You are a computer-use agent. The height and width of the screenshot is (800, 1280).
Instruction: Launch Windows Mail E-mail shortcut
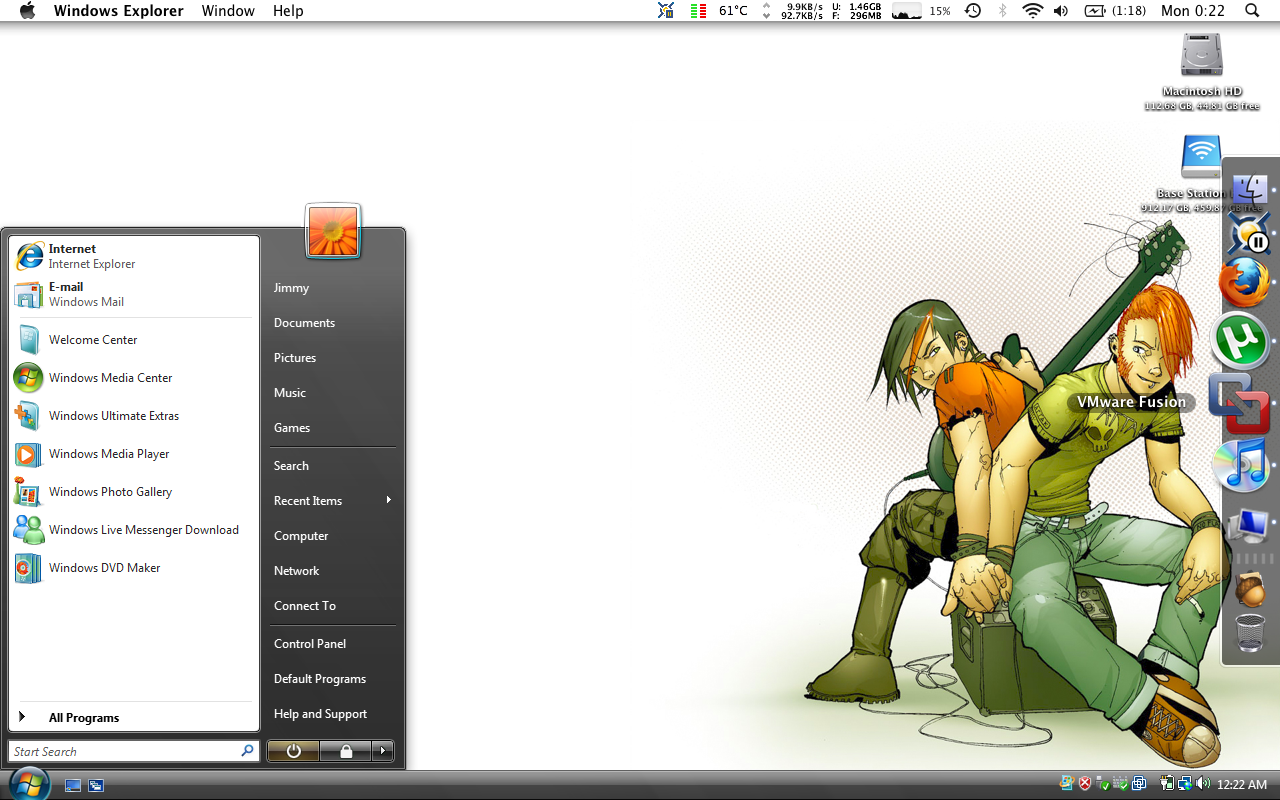[x=134, y=294]
